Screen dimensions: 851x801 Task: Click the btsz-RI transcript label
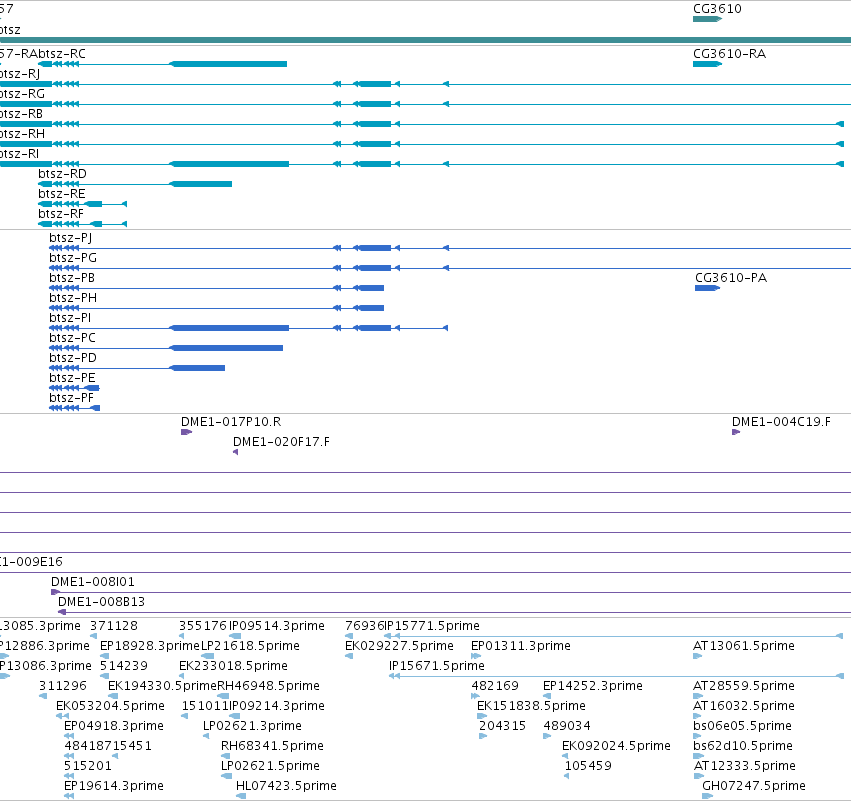click(20, 154)
